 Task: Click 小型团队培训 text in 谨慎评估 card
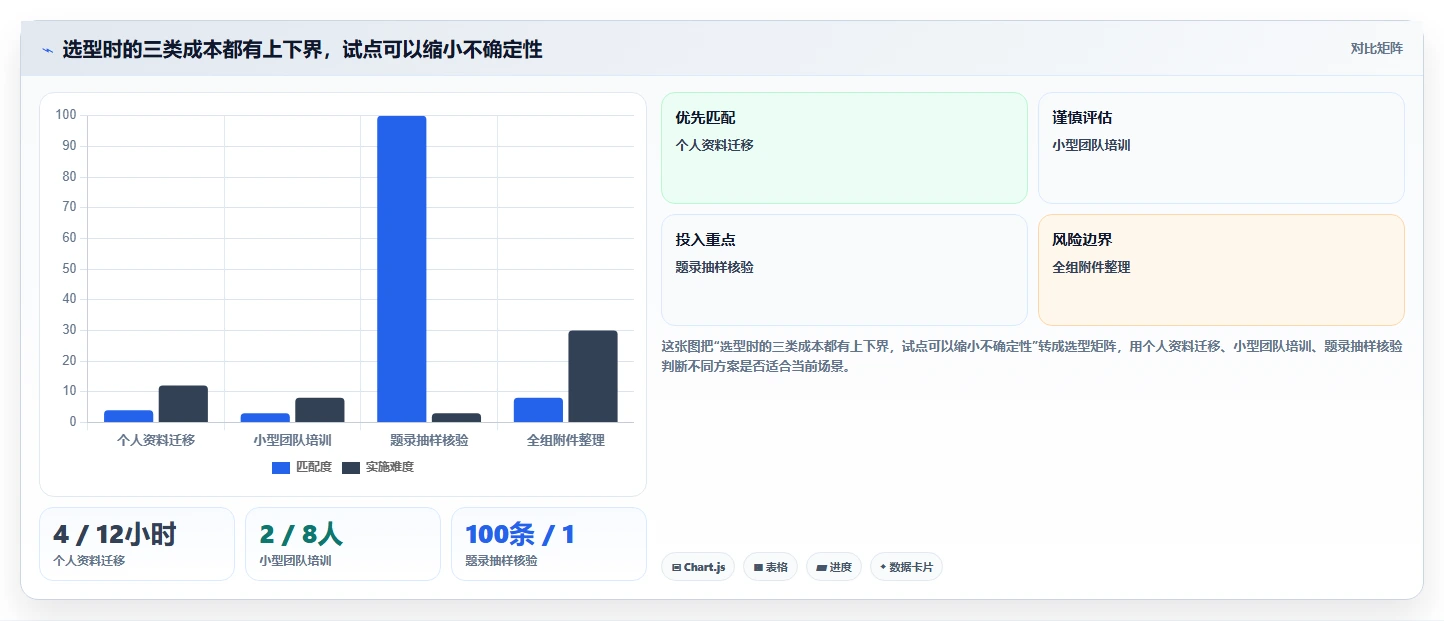coord(1091,145)
